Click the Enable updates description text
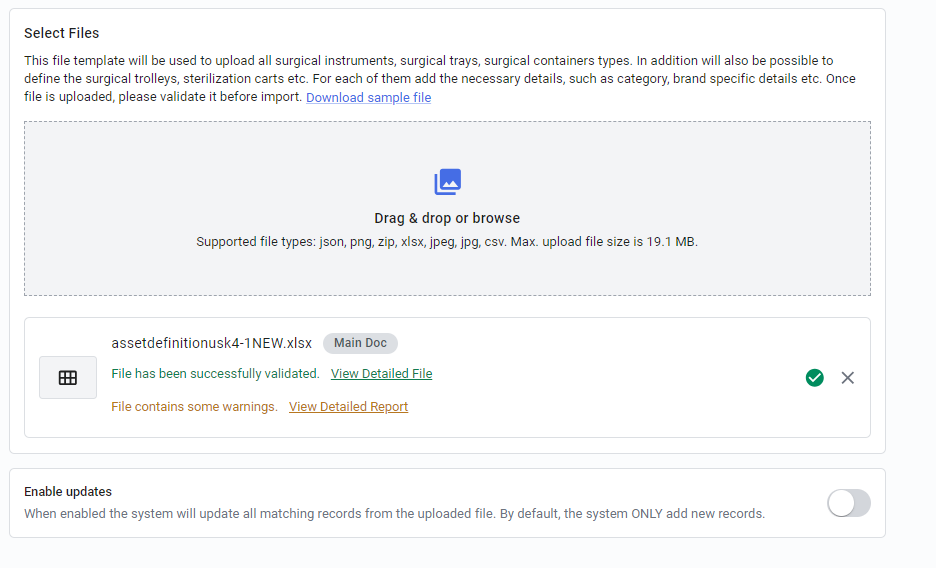936x568 pixels. click(394, 514)
